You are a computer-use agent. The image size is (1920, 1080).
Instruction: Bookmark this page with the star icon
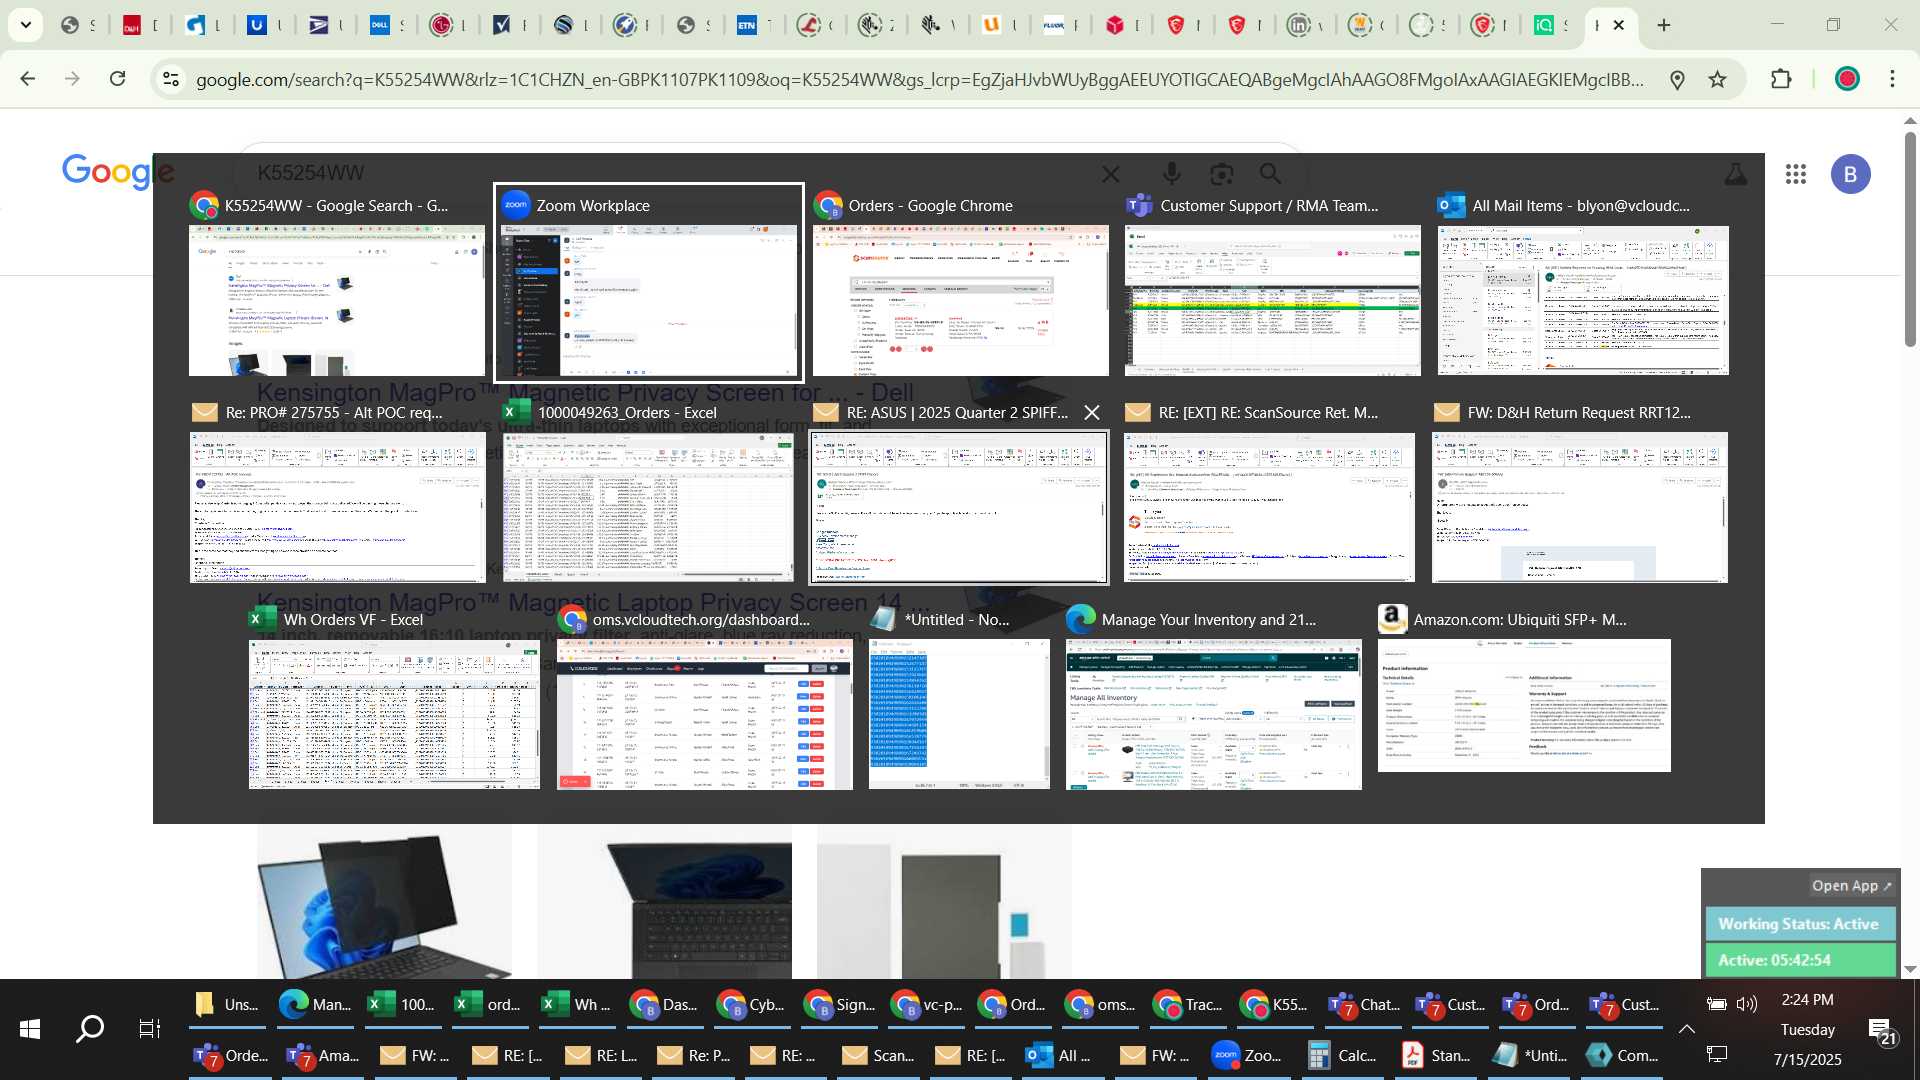pyautogui.click(x=1718, y=80)
